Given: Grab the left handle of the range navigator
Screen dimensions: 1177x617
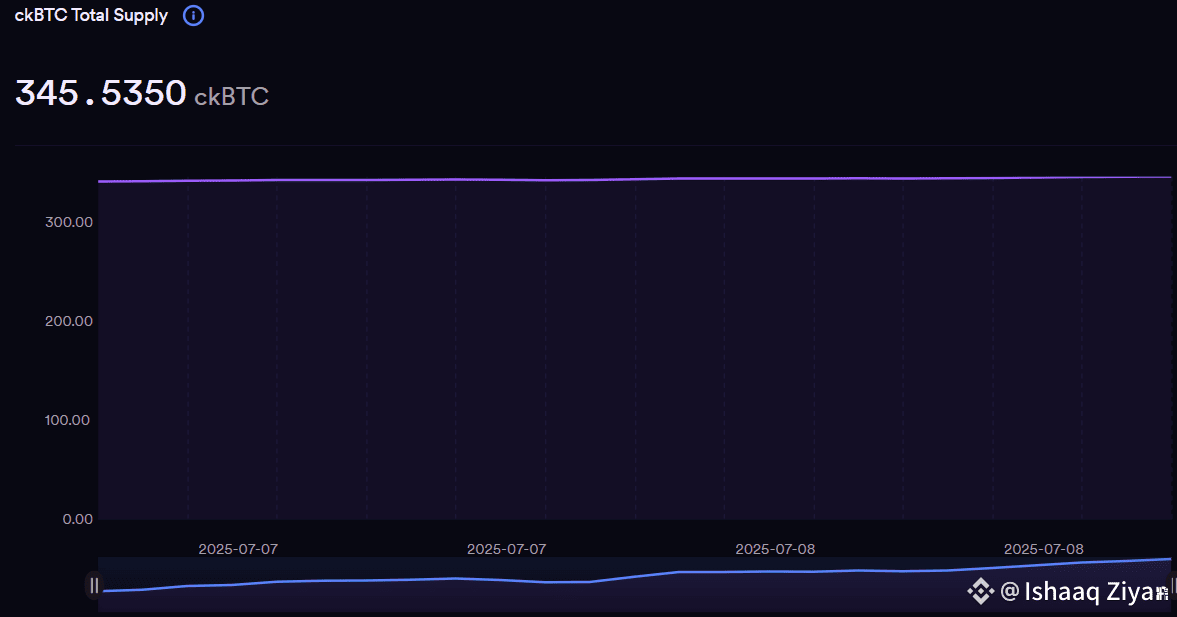Looking at the screenshot, I should (x=94, y=585).
